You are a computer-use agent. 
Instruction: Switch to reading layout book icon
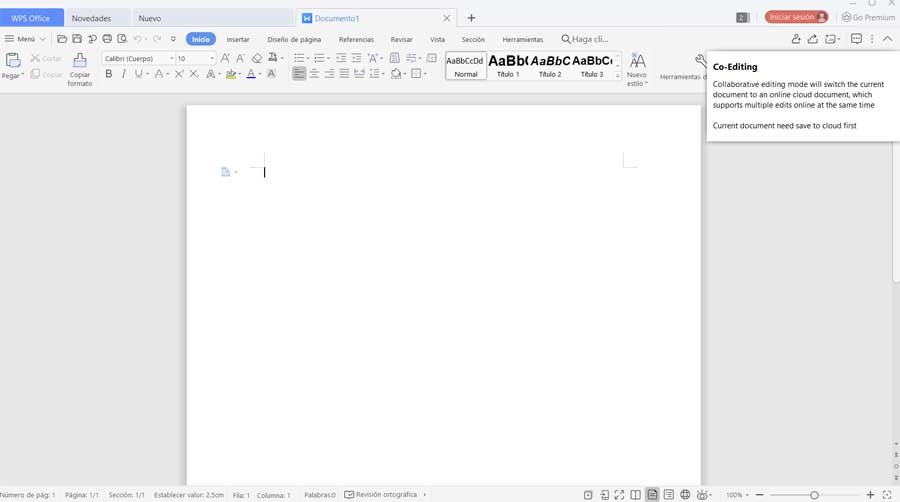[635, 495]
